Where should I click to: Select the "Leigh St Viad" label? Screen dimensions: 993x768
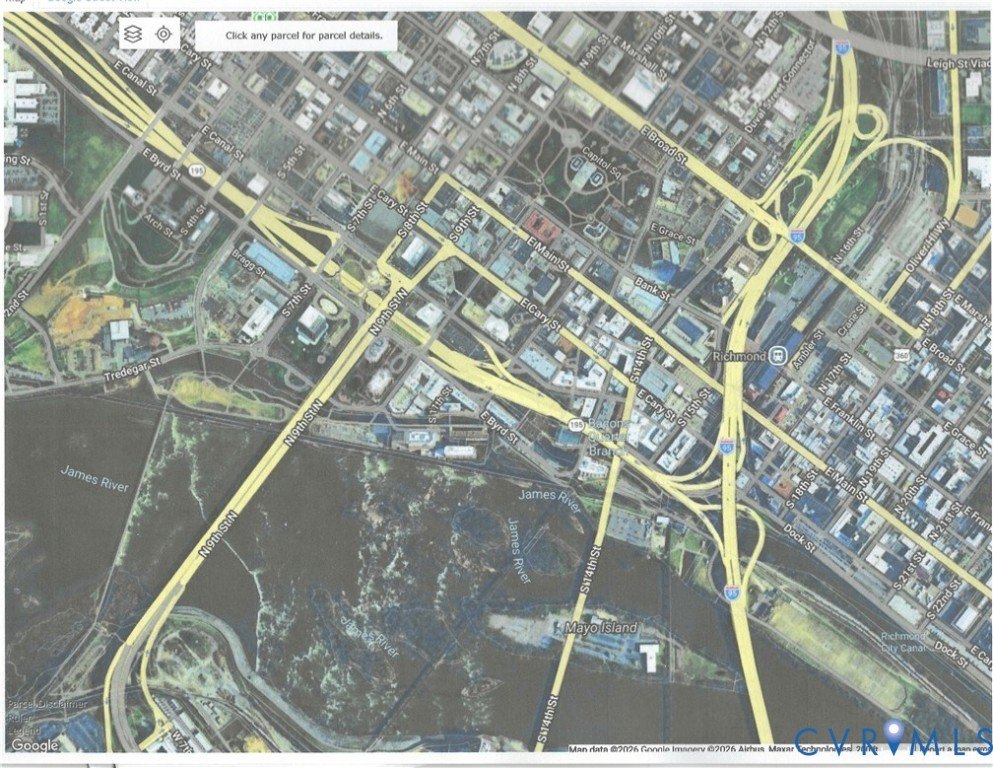click(958, 63)
